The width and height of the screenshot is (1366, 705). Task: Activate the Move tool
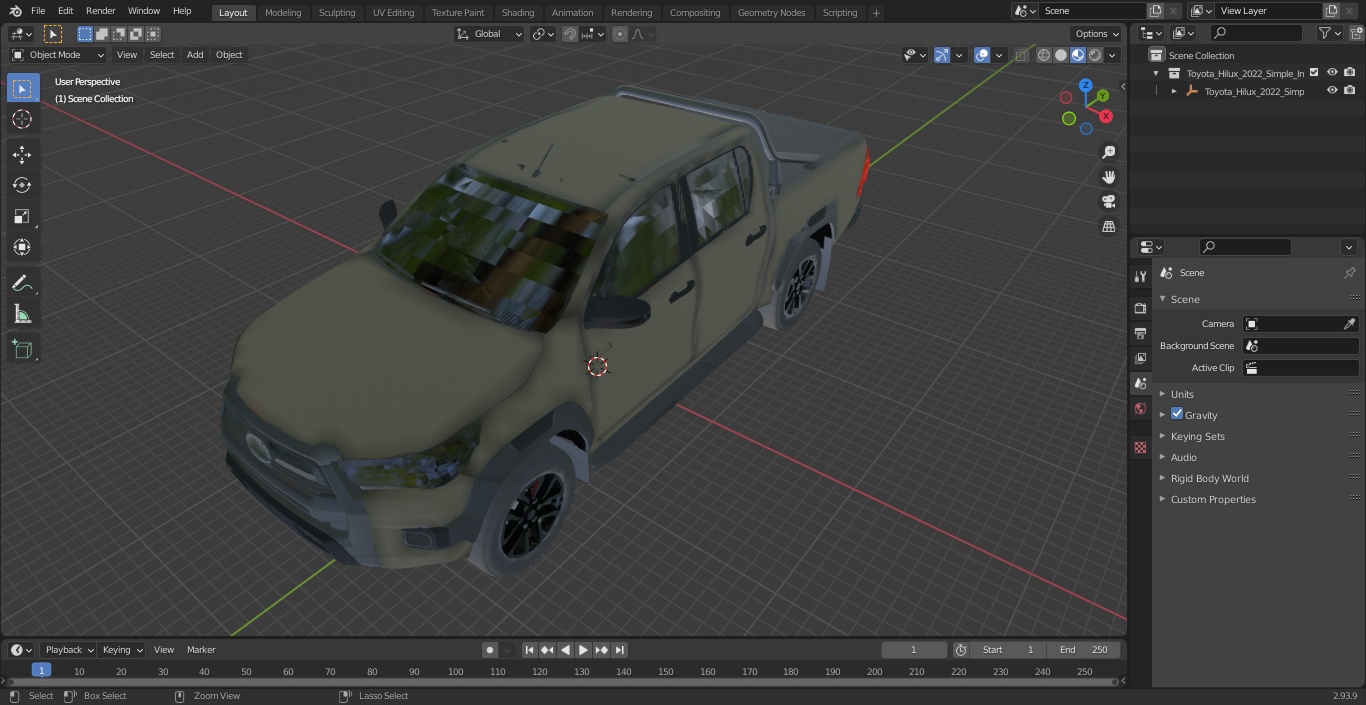click(22, 154)
